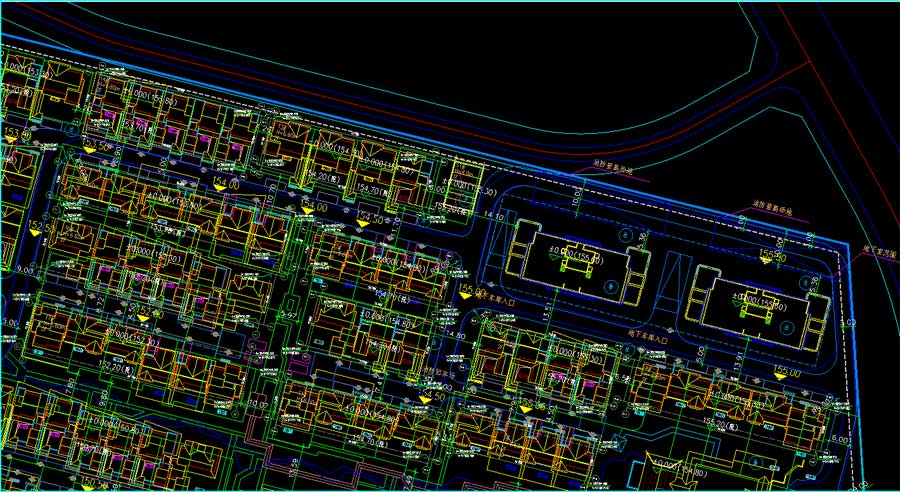This screenshot has width=900, height=492.
Task: Click the rotated 15.59 dimension text
Action: click(x=294, y=470)
